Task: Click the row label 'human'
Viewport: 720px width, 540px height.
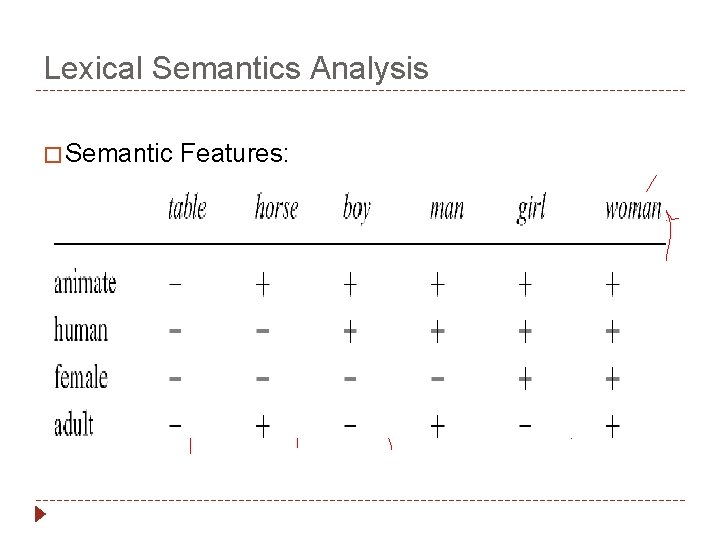Action: coord(81,330)
